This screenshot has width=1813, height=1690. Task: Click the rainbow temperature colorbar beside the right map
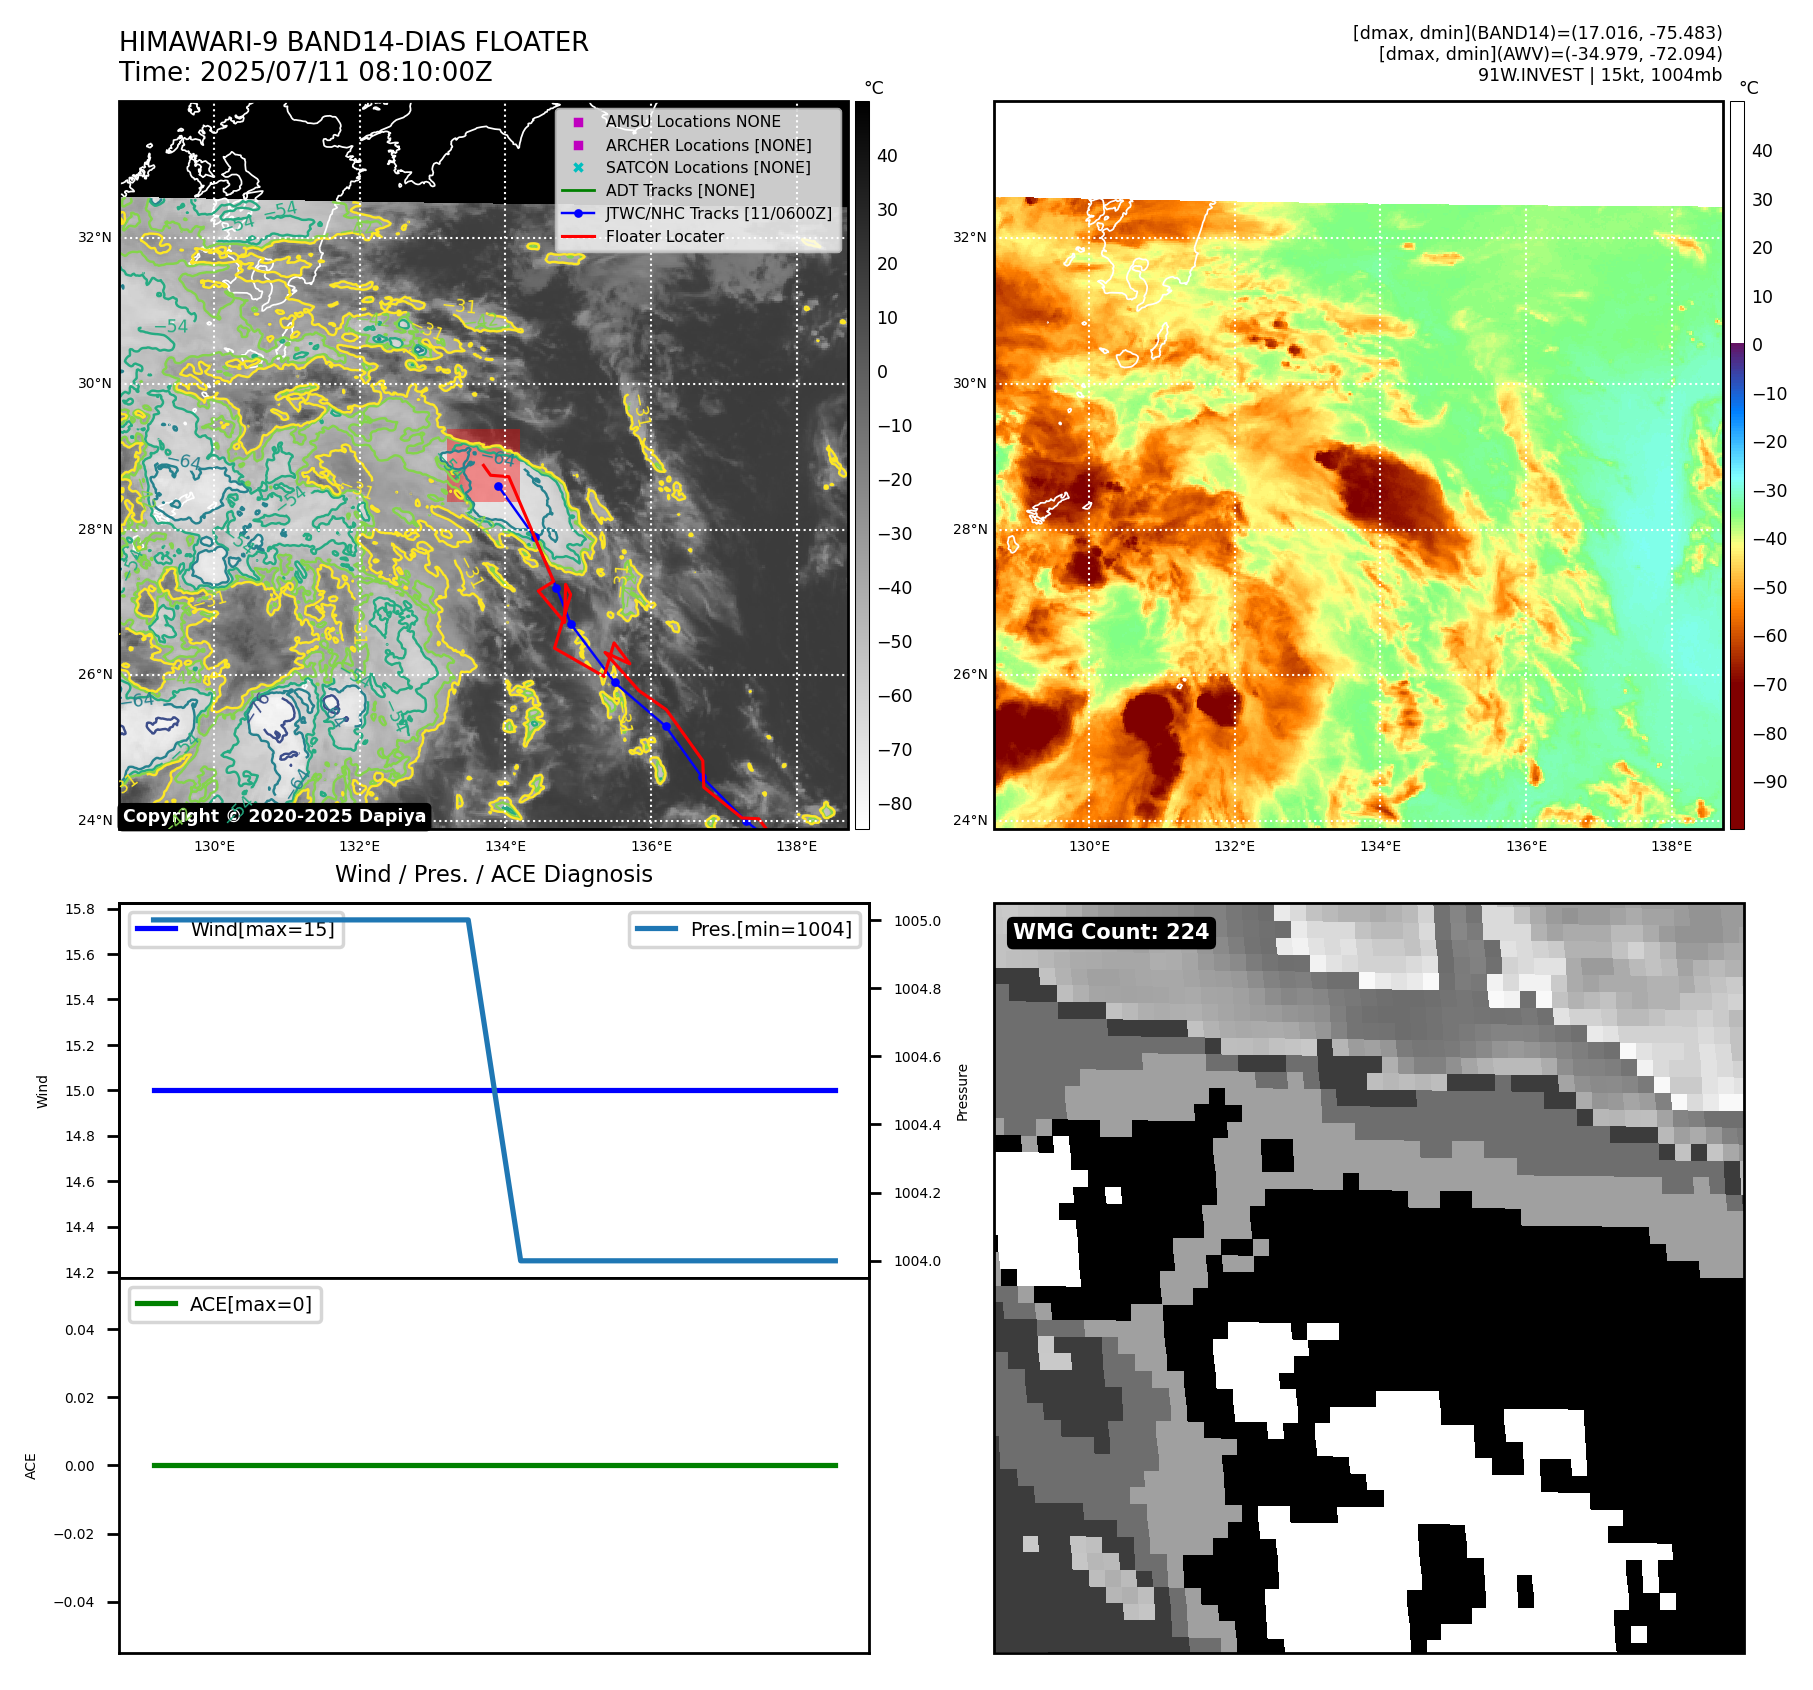click(x=1737, y=465)
